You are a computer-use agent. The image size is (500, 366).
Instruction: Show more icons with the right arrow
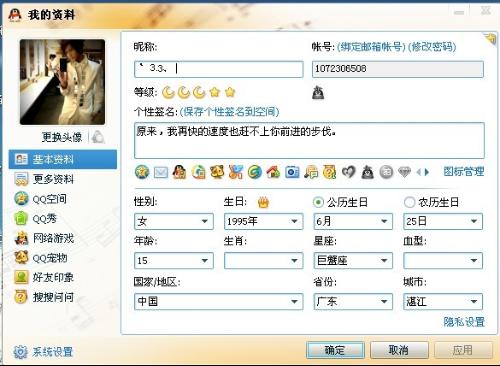click(x=427, y=172)
